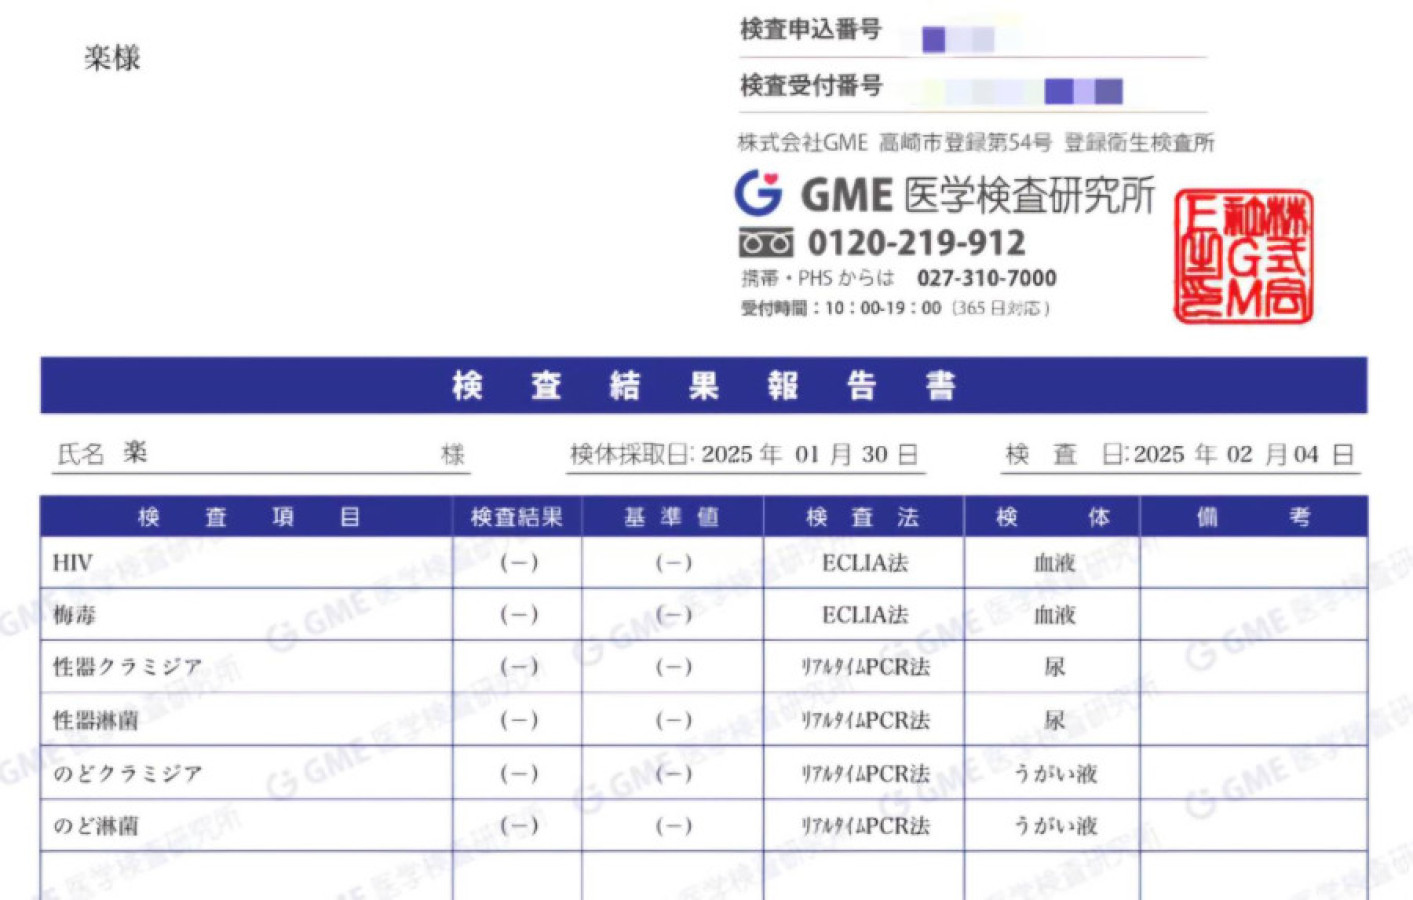
Task: Click リアルタイムPCR法 in the 性器淋菌 row
Action: click(865, 720)
